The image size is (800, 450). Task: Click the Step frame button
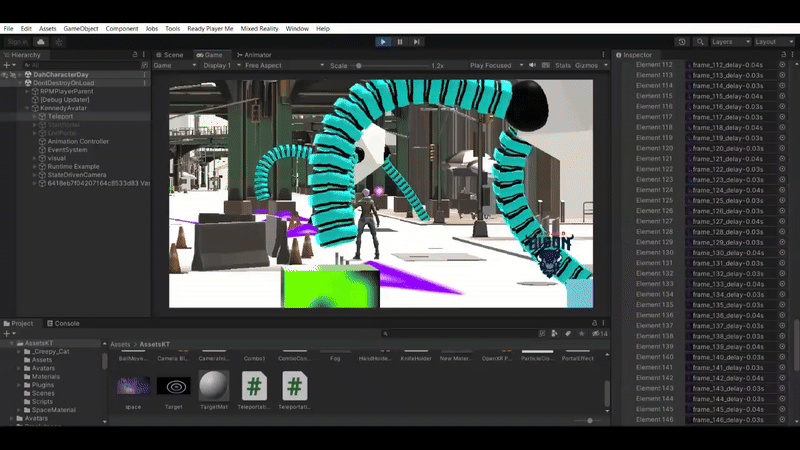tap(416, 42)
